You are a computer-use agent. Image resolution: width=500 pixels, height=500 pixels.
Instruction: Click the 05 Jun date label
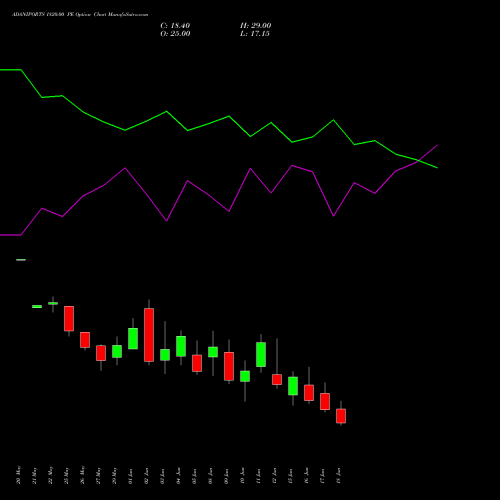(x=194, y=476)
